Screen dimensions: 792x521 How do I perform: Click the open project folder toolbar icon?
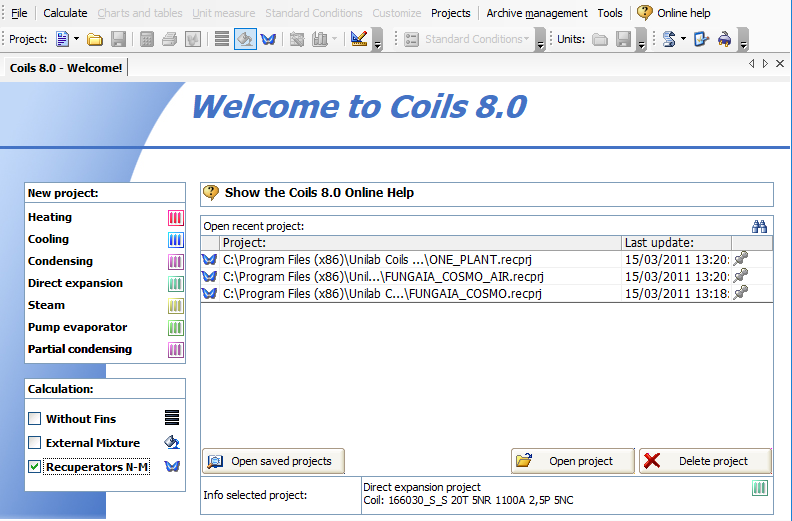tap(94, 39)
